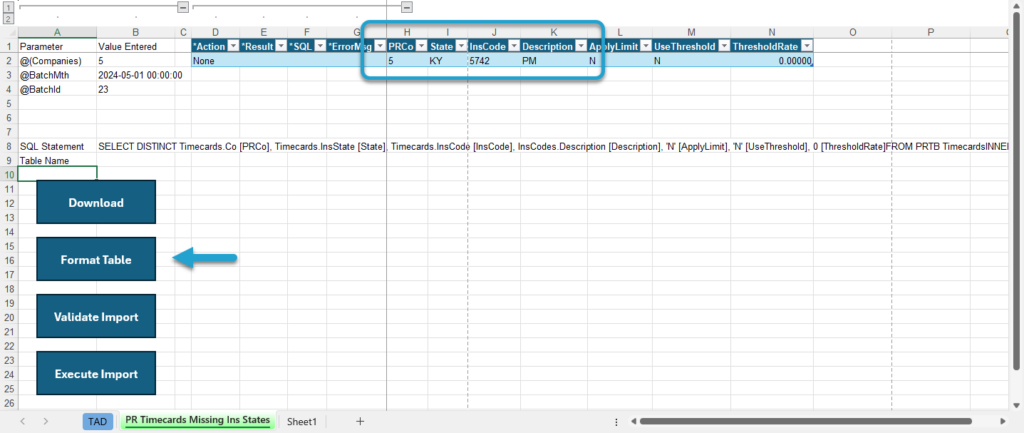Open the sheet tab options three-dot handle
The width and height of the screenshot is (1024, 433).
click(616, 421)
